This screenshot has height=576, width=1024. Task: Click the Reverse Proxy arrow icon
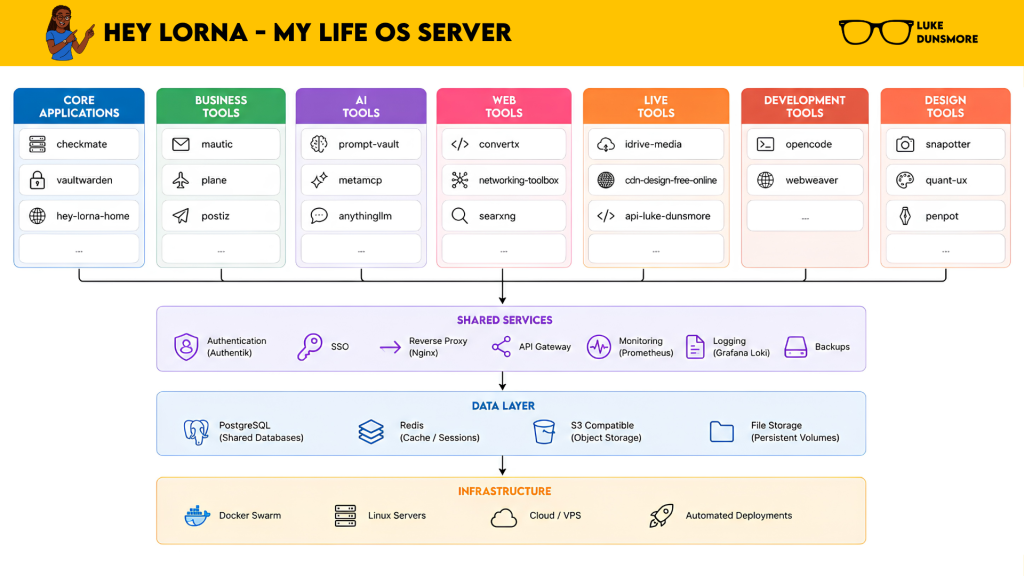coord(391,347)
